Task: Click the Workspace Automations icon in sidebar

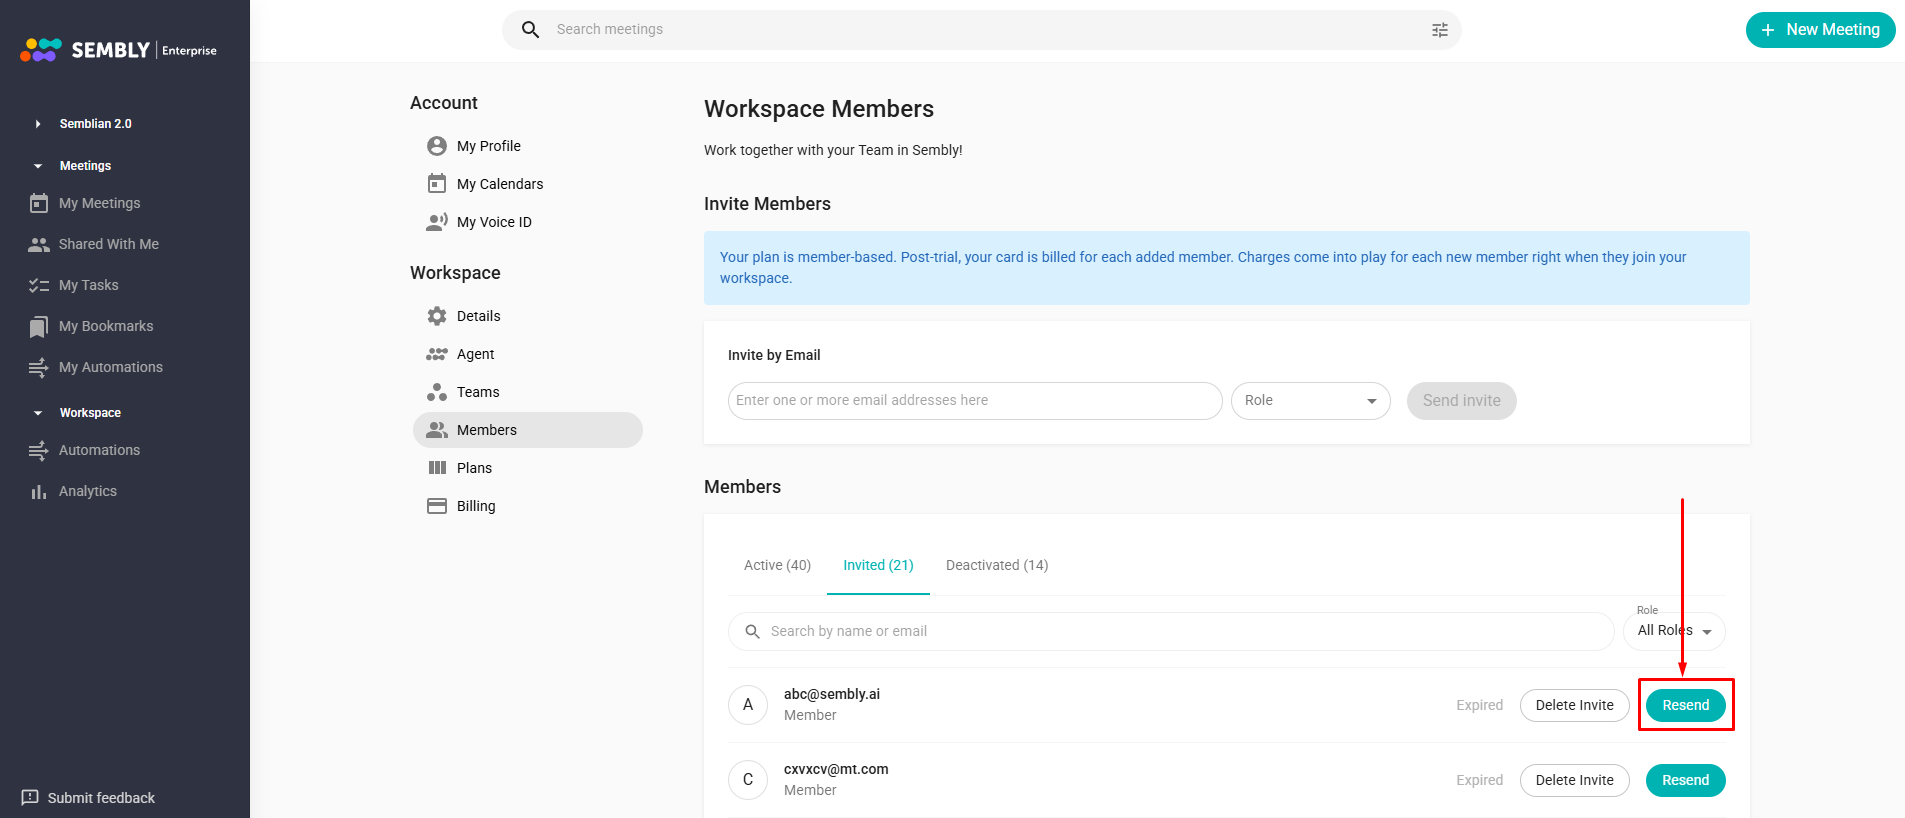Action: pos(39,450)
